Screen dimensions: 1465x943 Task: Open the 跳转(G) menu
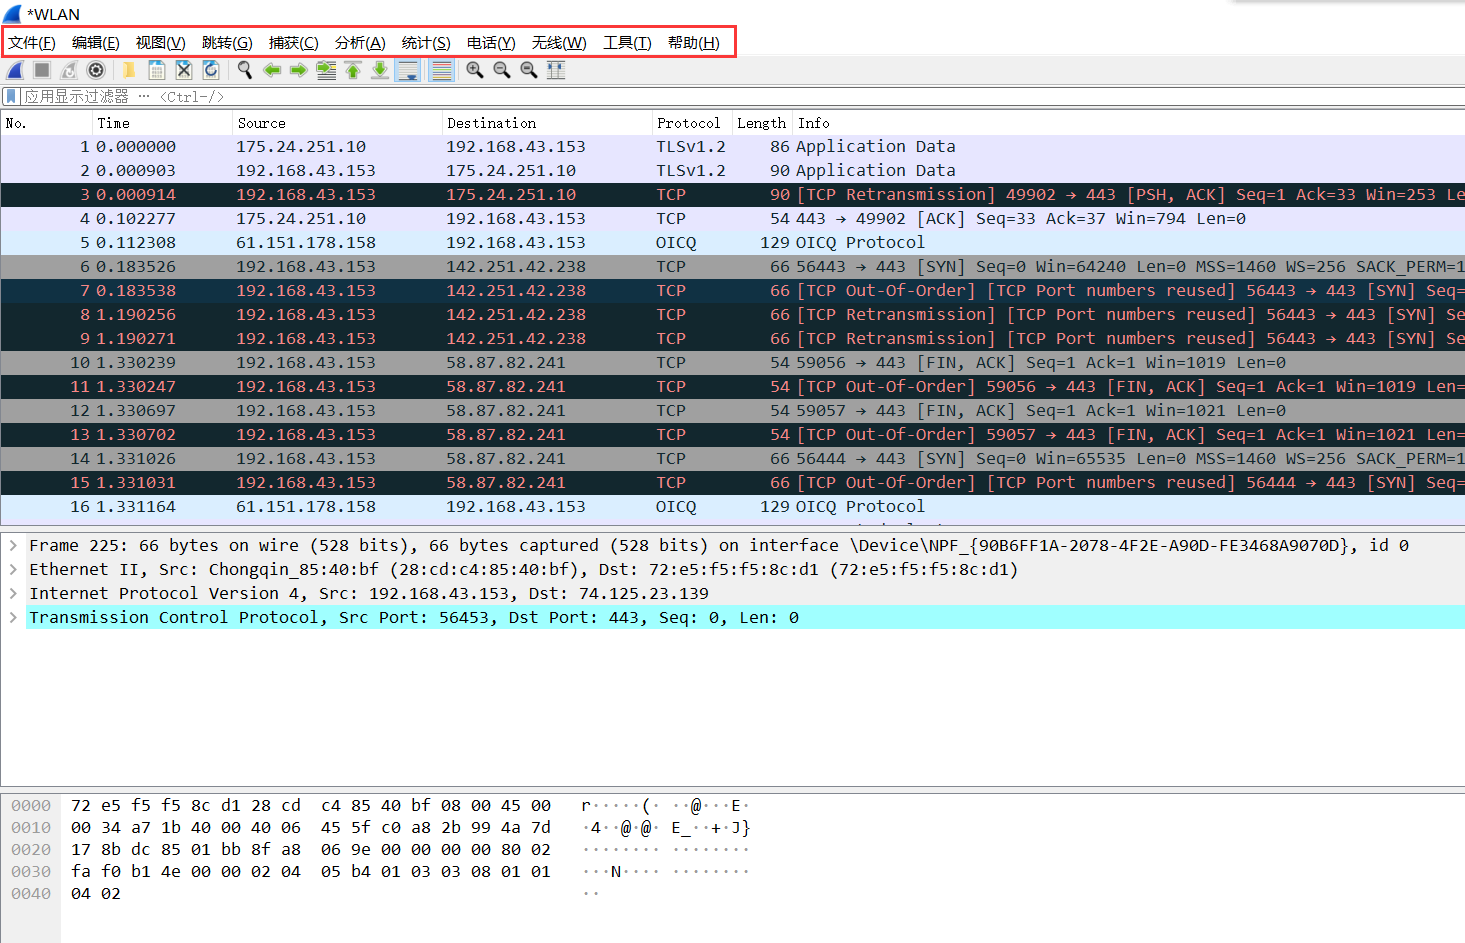227,43
